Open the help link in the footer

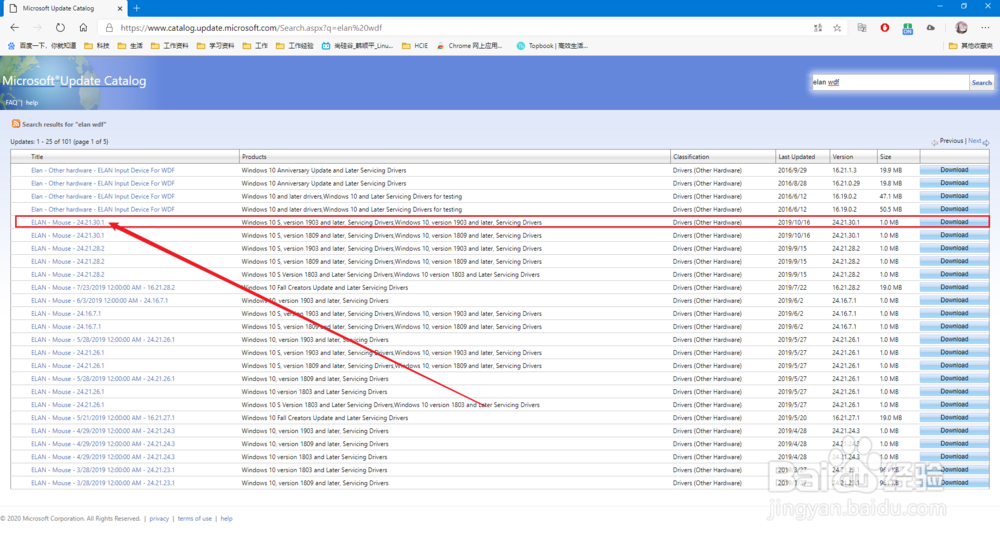226,518
